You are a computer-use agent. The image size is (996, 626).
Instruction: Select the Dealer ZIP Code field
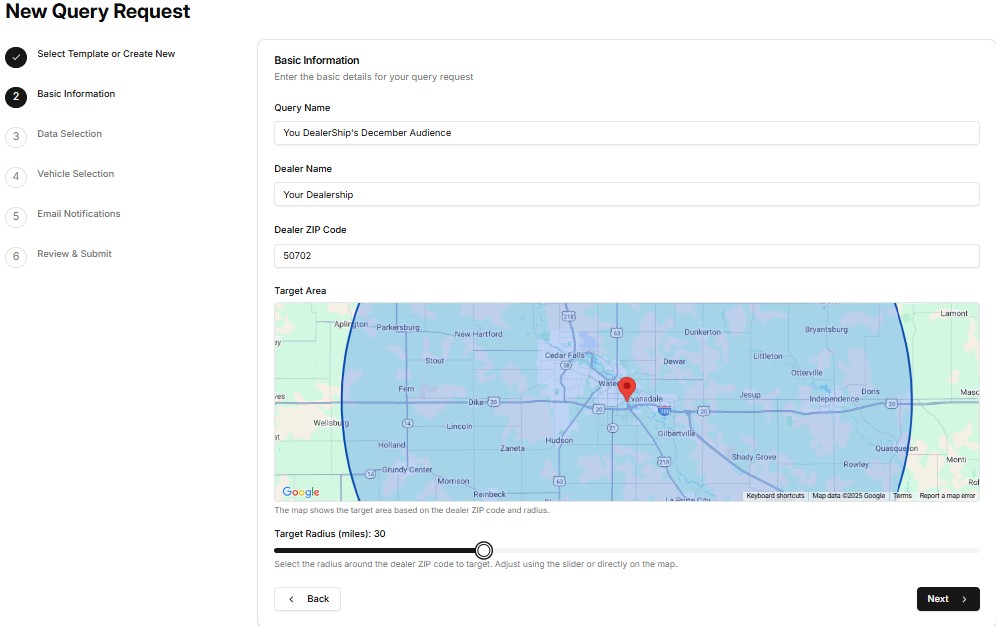pos(626,255)
